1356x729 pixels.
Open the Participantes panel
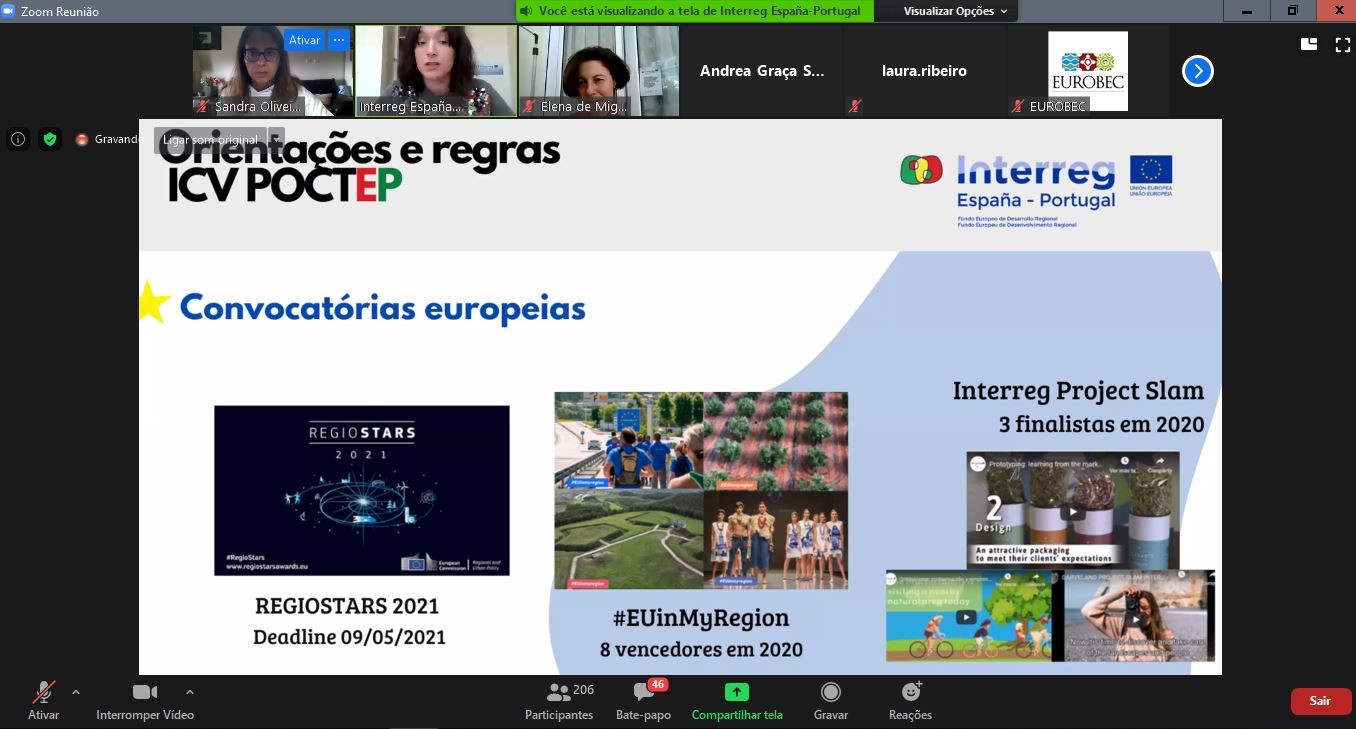click(559, 701)
